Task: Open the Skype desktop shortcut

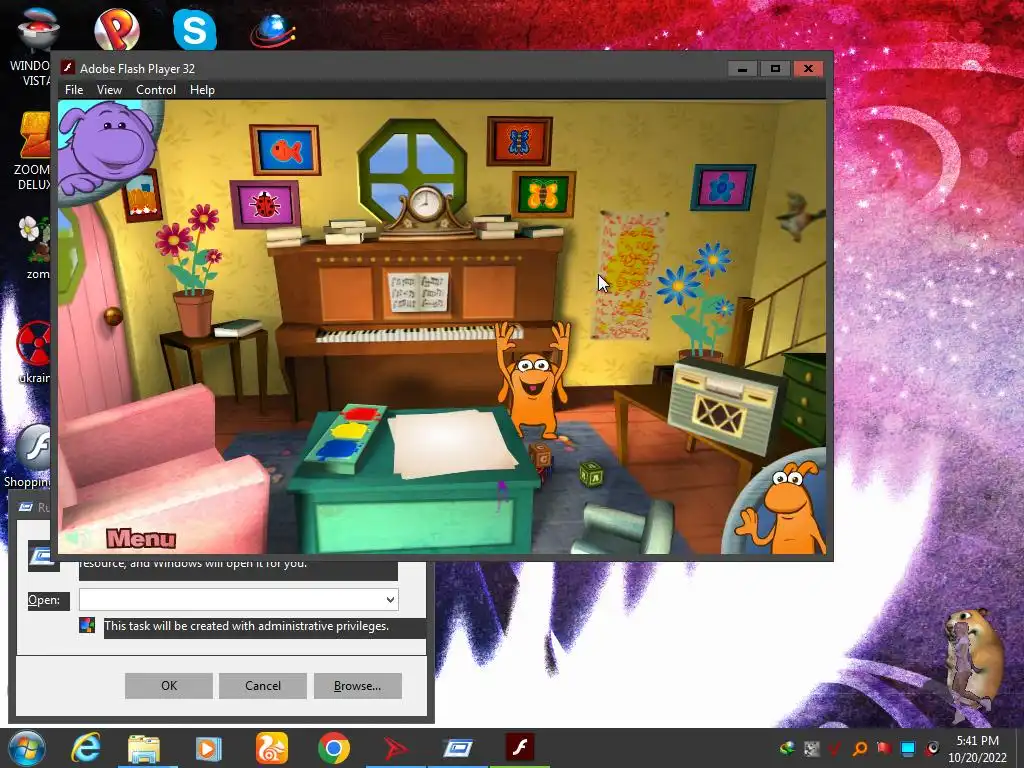Action: click(195, 29)
